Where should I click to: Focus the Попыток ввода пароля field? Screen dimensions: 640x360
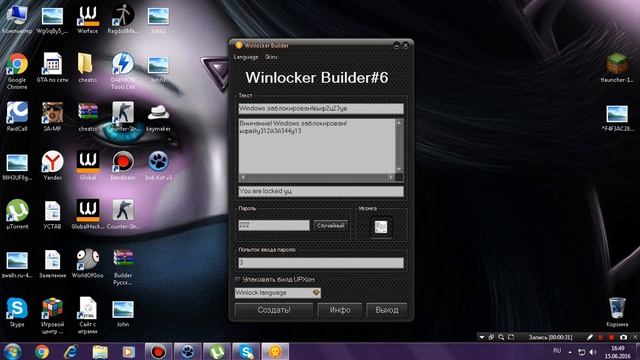point(321,262)
